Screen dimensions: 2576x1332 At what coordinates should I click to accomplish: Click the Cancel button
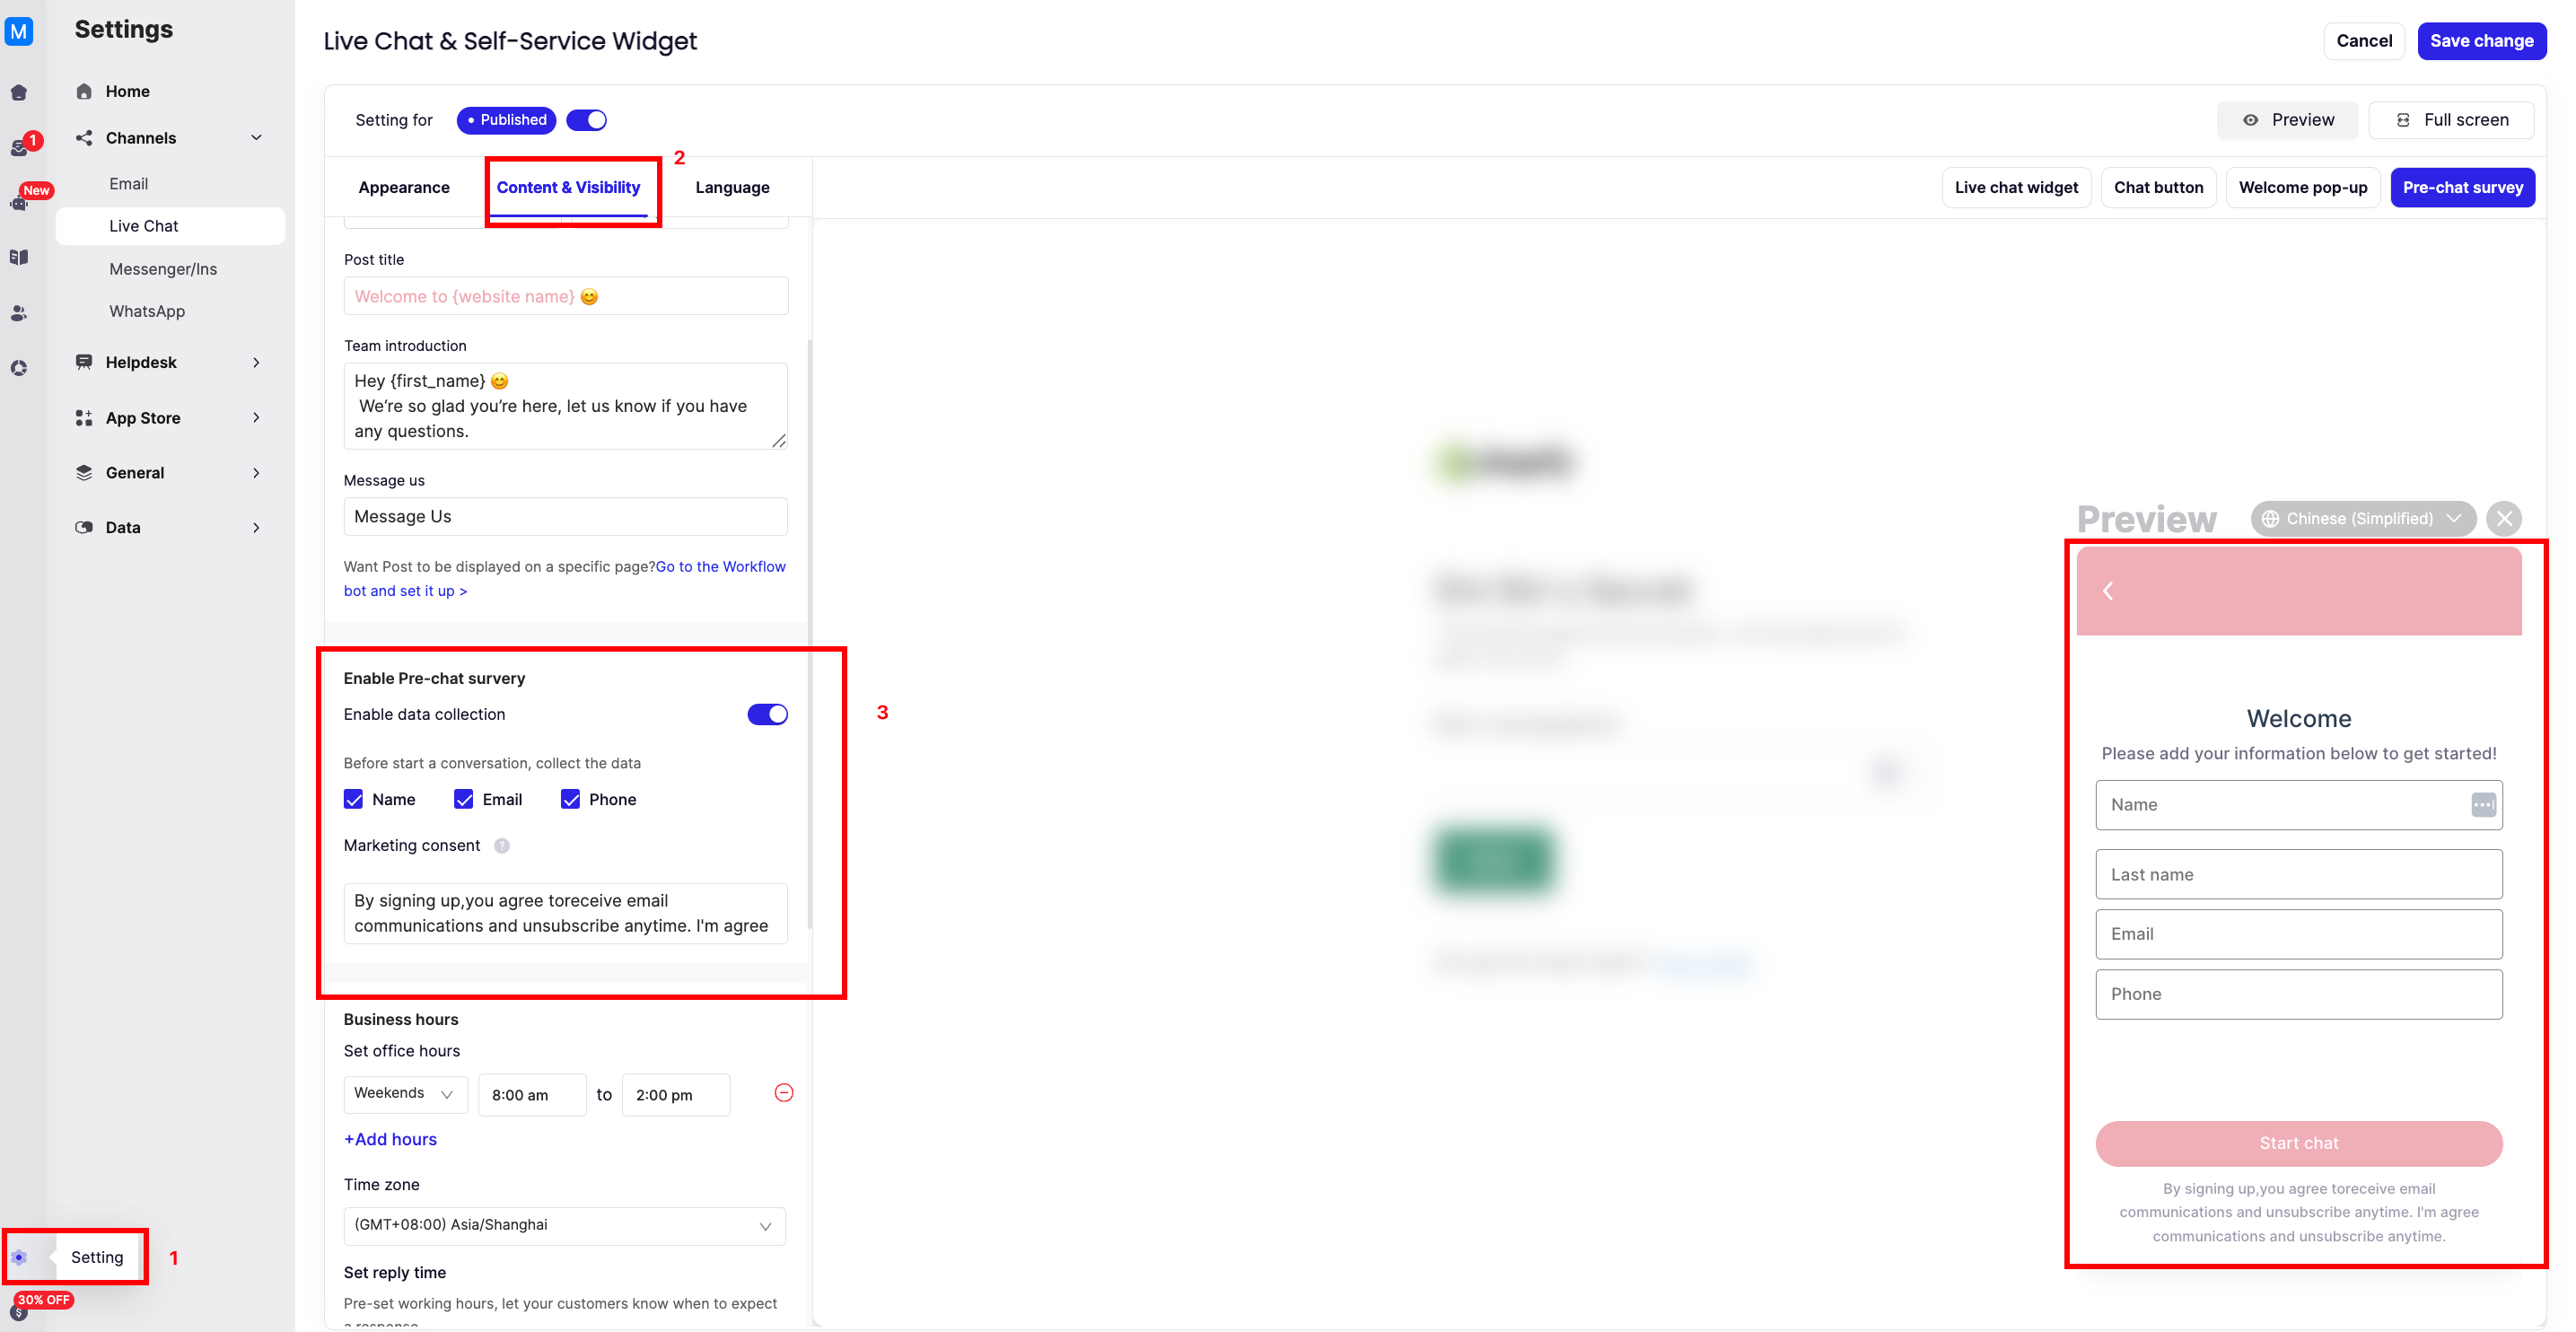(x=2364, y=41)
